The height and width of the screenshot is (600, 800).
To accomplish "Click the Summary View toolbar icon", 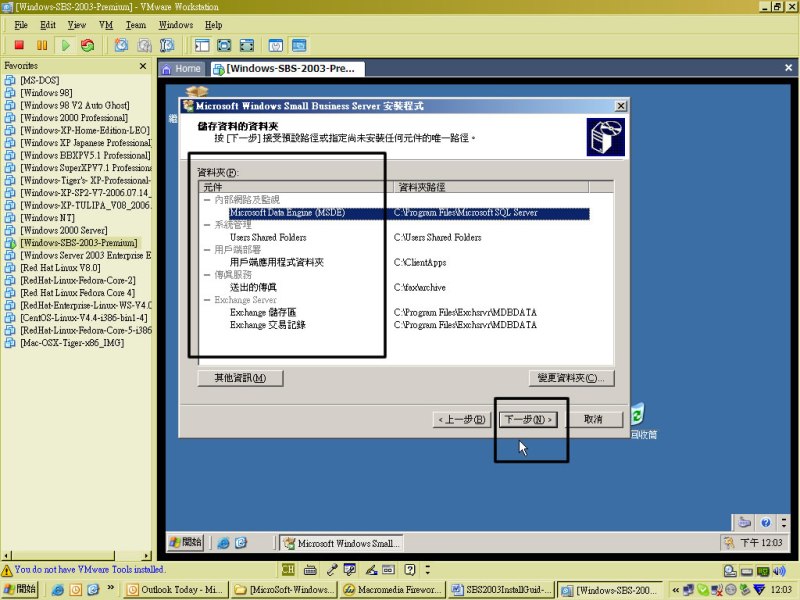I will (x=276, y=45).
